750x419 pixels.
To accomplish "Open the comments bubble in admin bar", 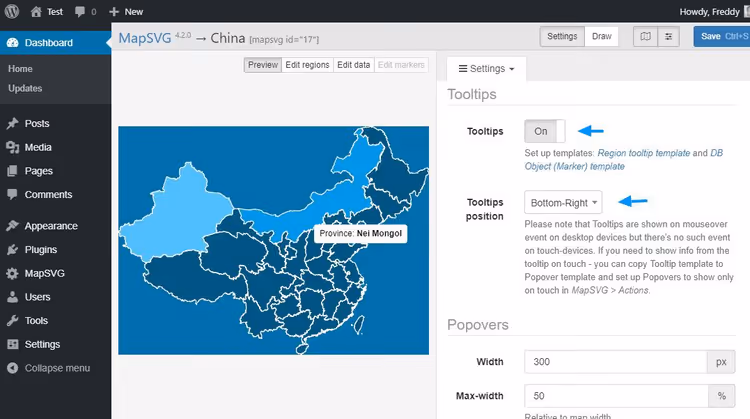I will point(80,11).
